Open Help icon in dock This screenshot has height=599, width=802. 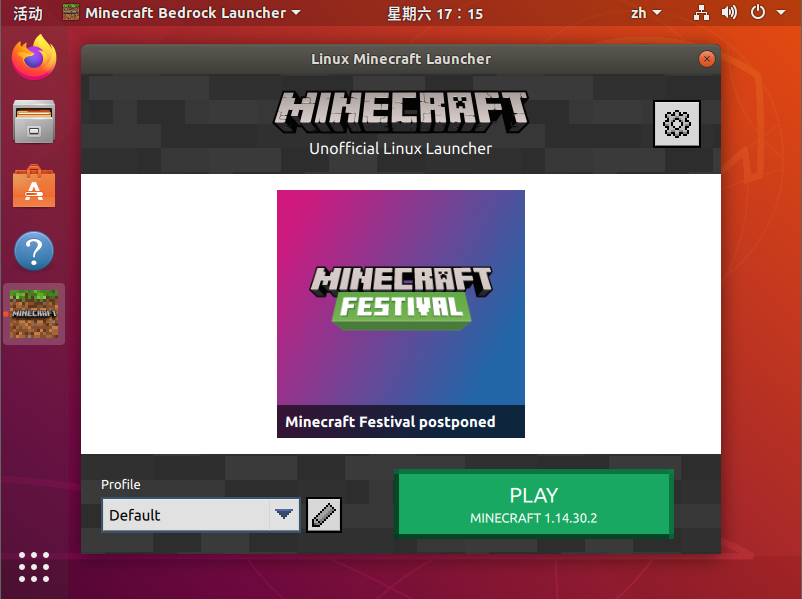point(34,251)
